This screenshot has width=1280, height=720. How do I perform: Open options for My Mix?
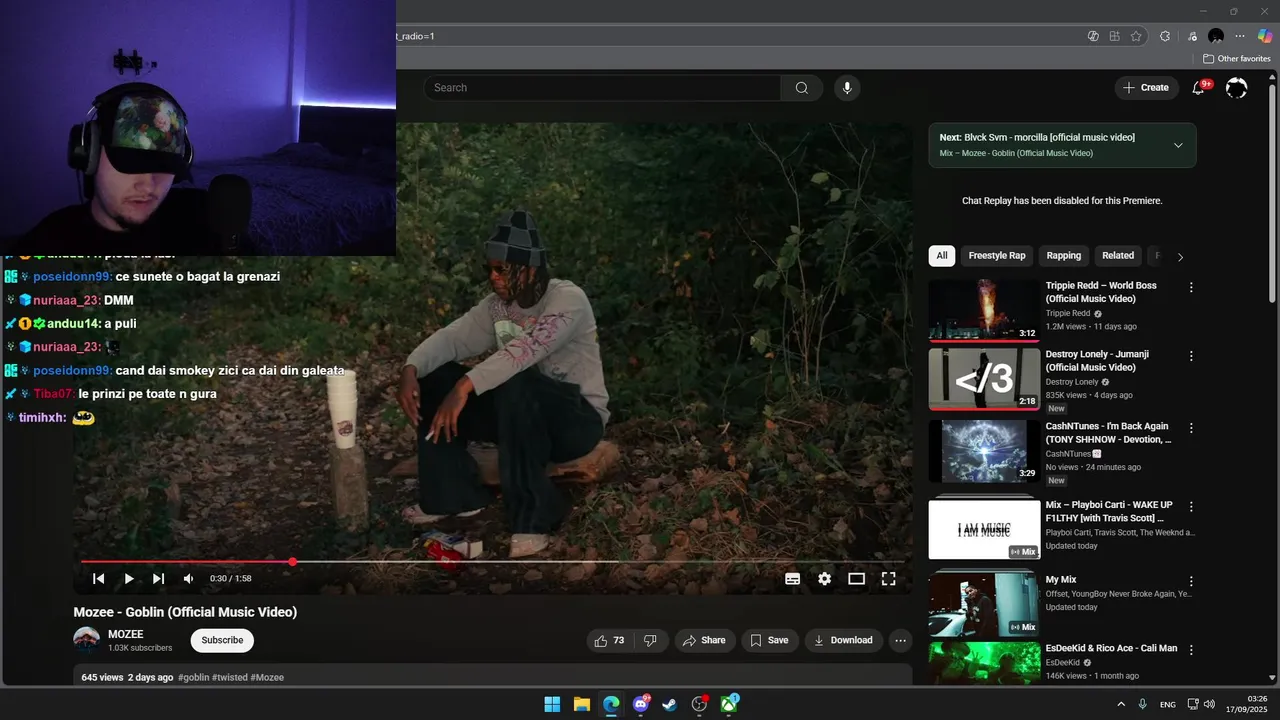coord(1191,581)
